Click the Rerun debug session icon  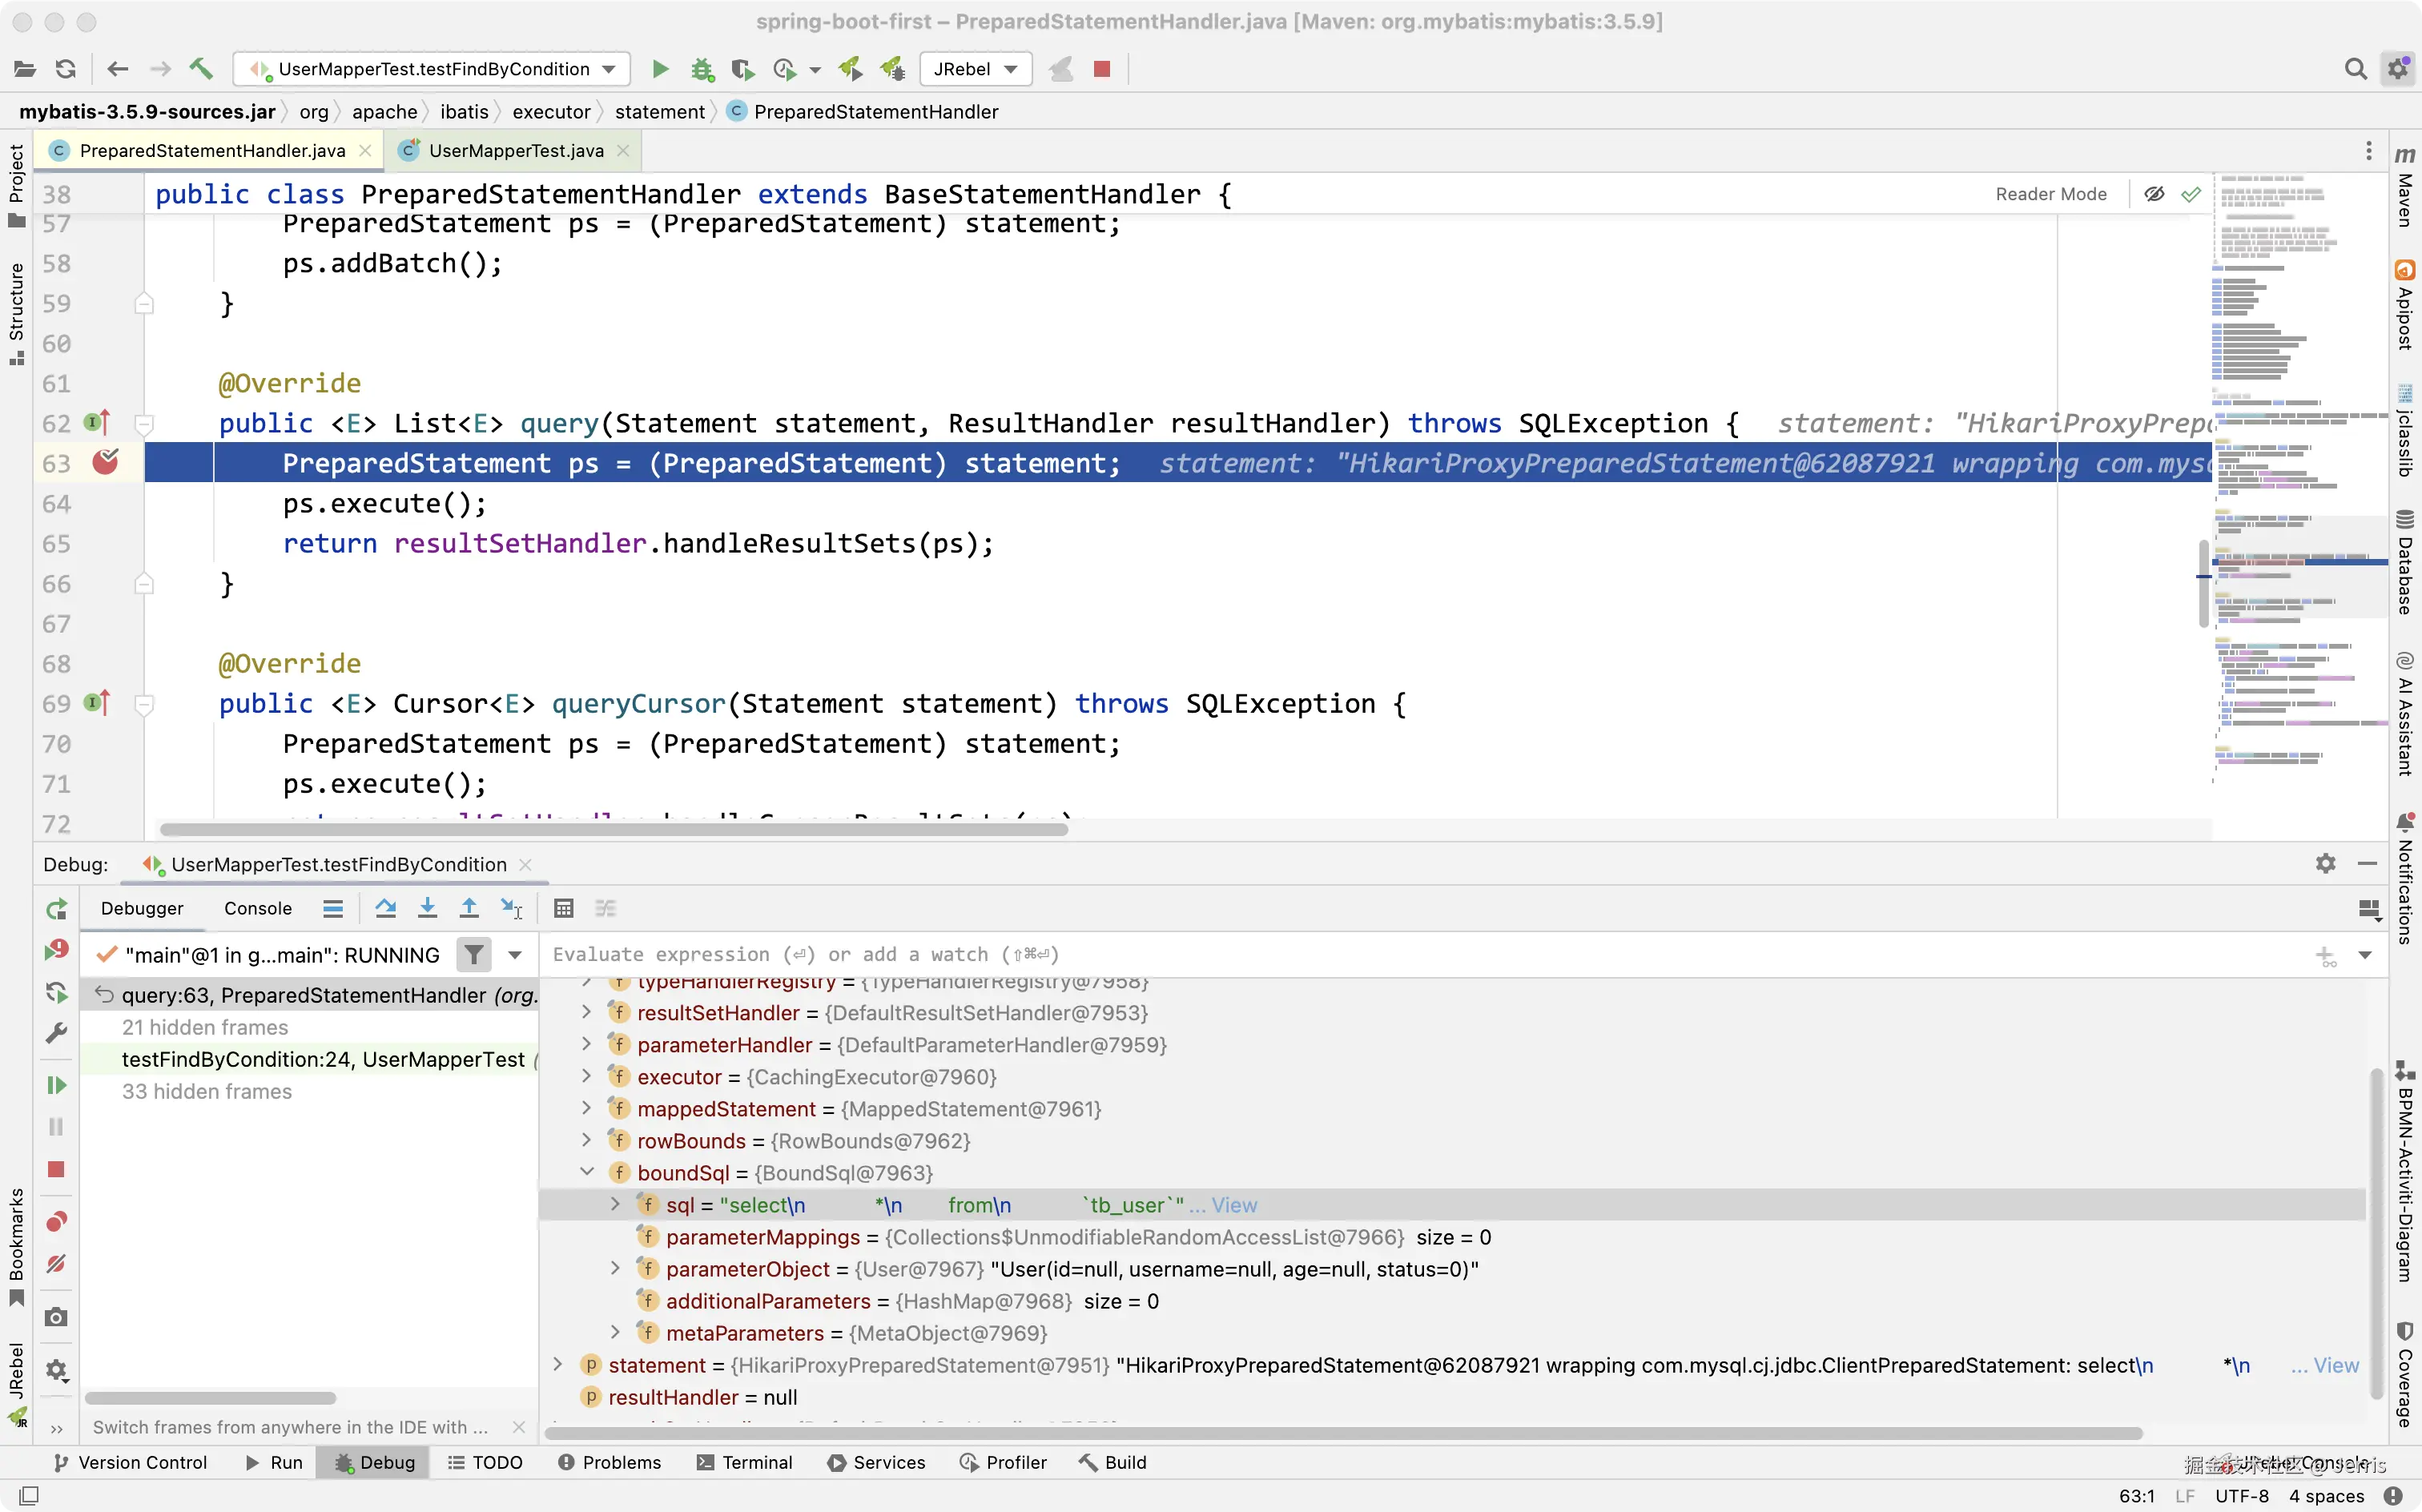point(56,908)
